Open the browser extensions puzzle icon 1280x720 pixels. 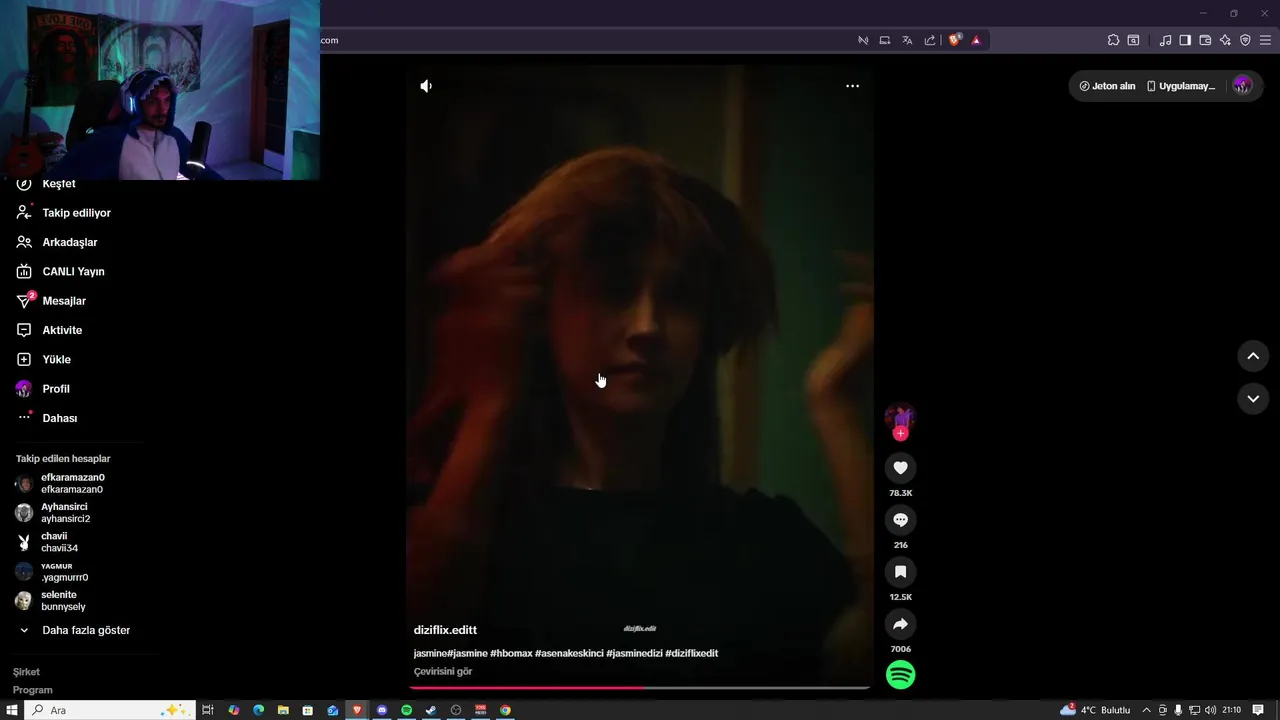tap(1113, 40)
